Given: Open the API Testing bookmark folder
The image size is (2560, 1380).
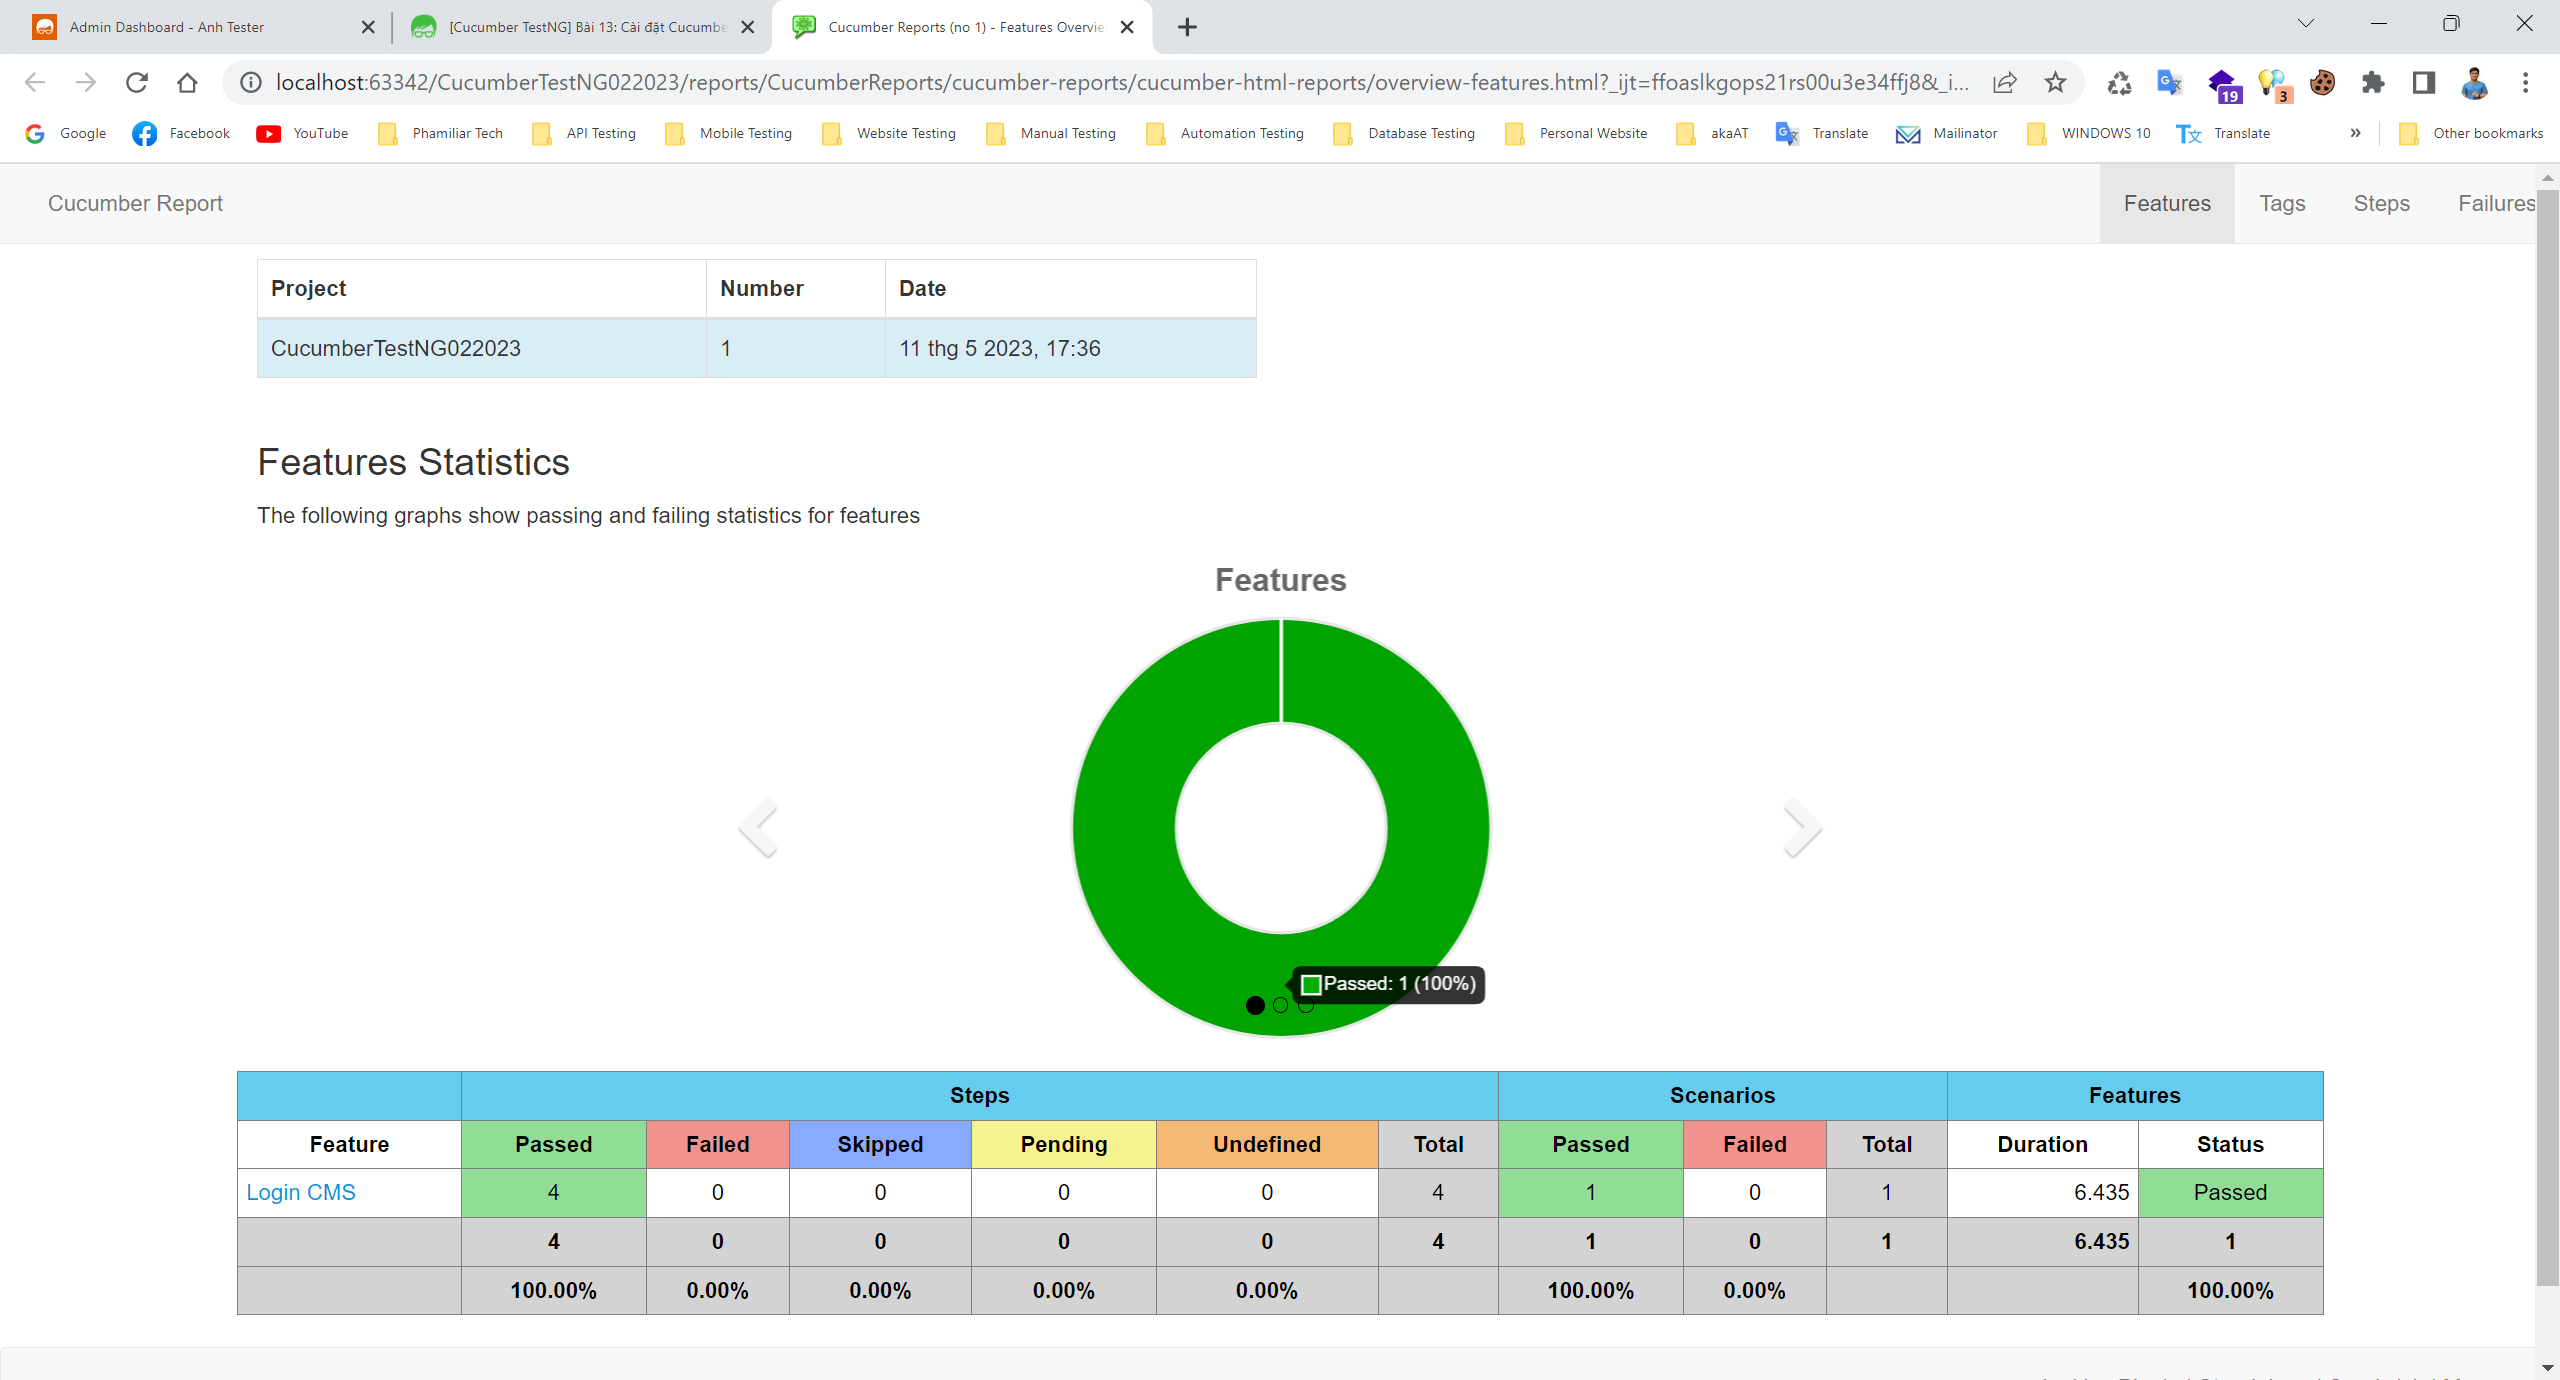Looking at the screenshot, I should point(584,133).
